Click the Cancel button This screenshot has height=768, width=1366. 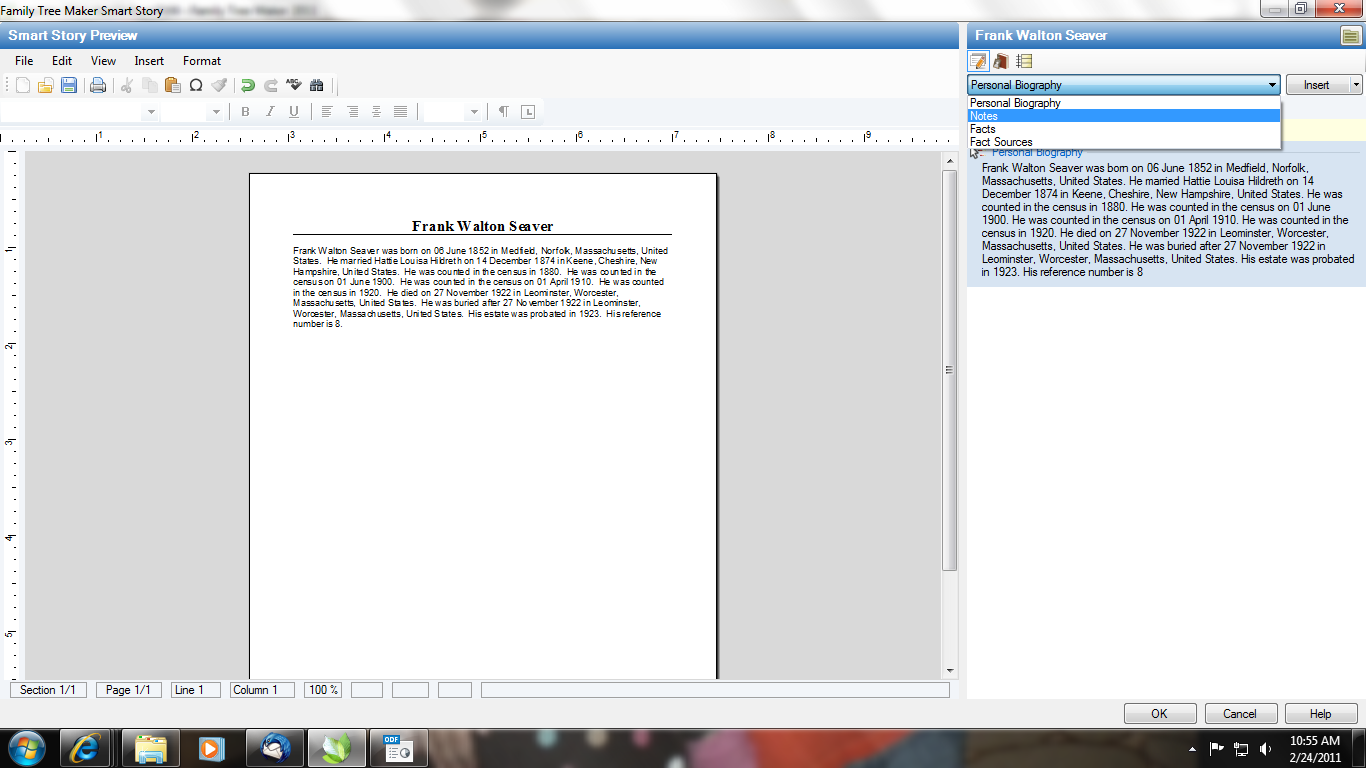tap(1240, 714)
